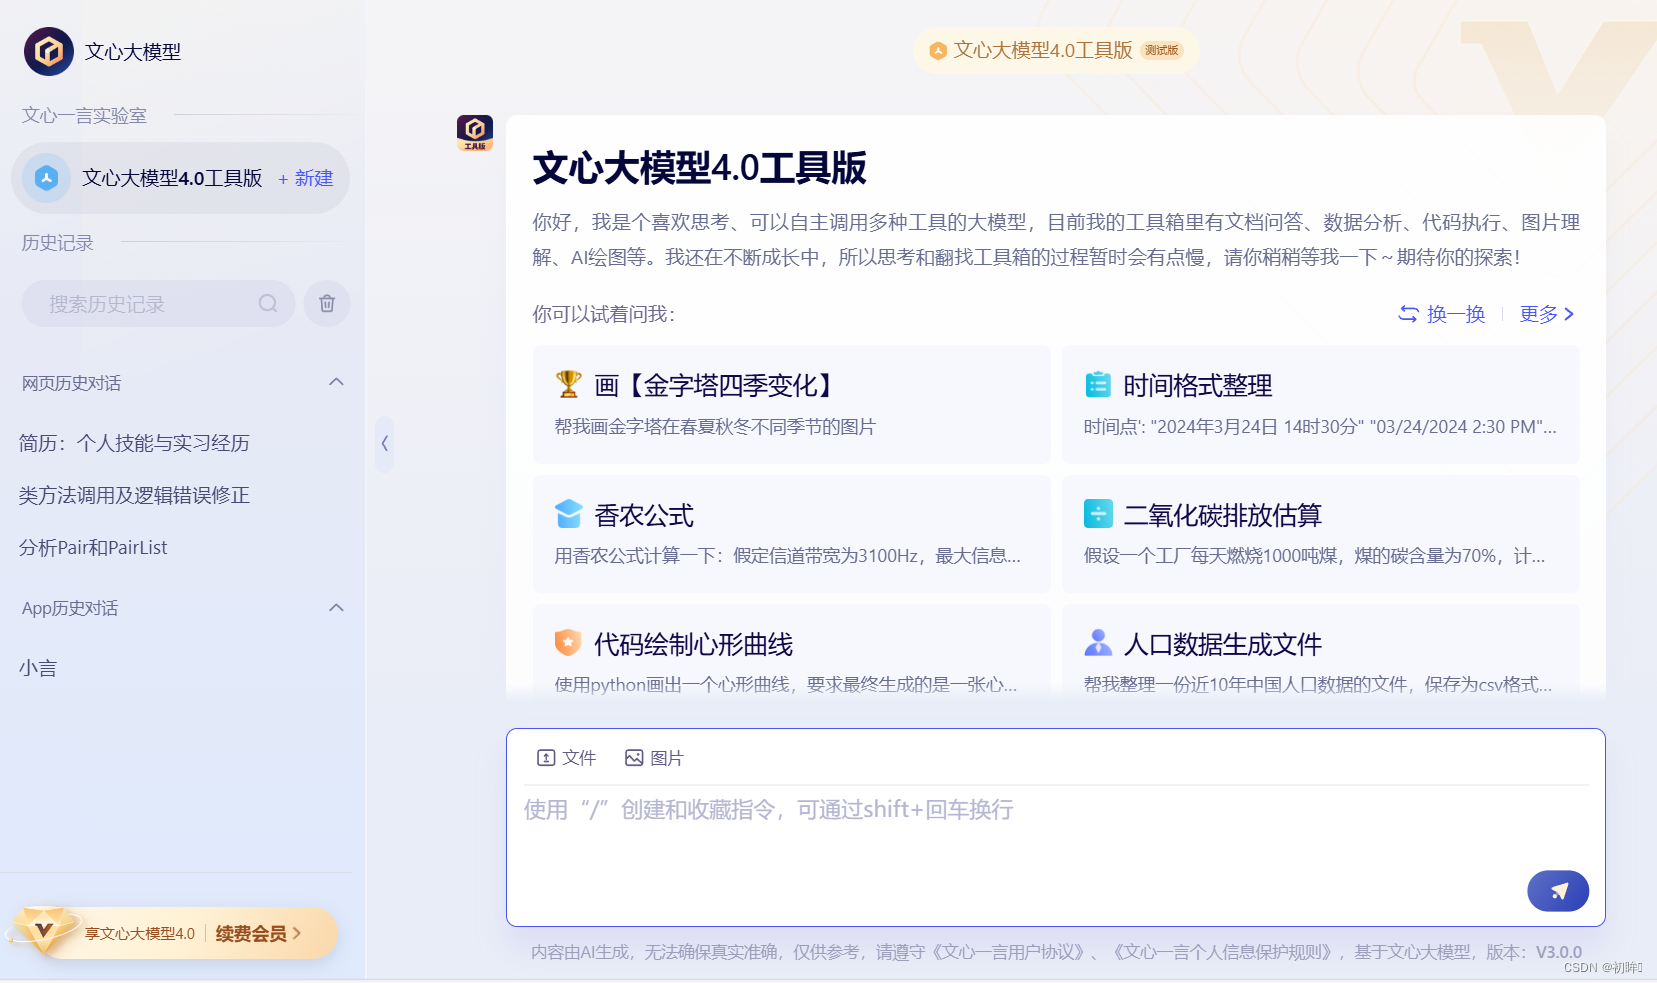This screenshot has width=1657, height=983.
Task: Select the 二氧化碳排放估算 suggestion title
Action: [1223, 515]
